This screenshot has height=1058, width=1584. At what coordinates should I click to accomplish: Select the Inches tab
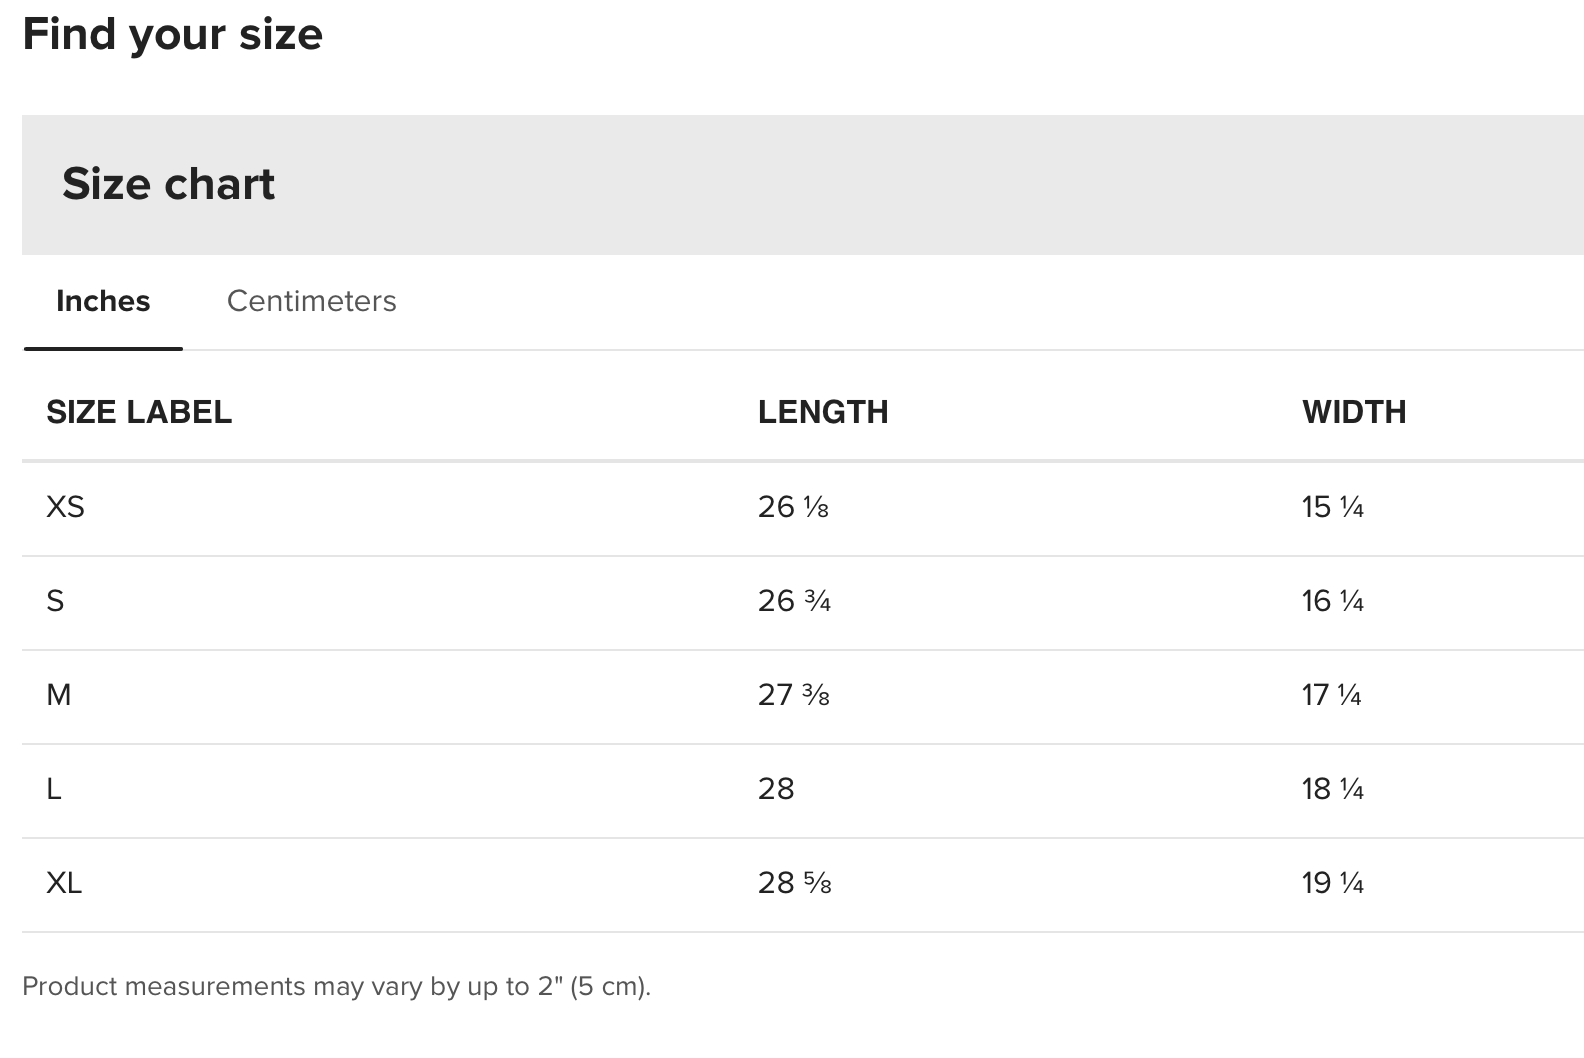pyautogui.click(x=103, y=301)
